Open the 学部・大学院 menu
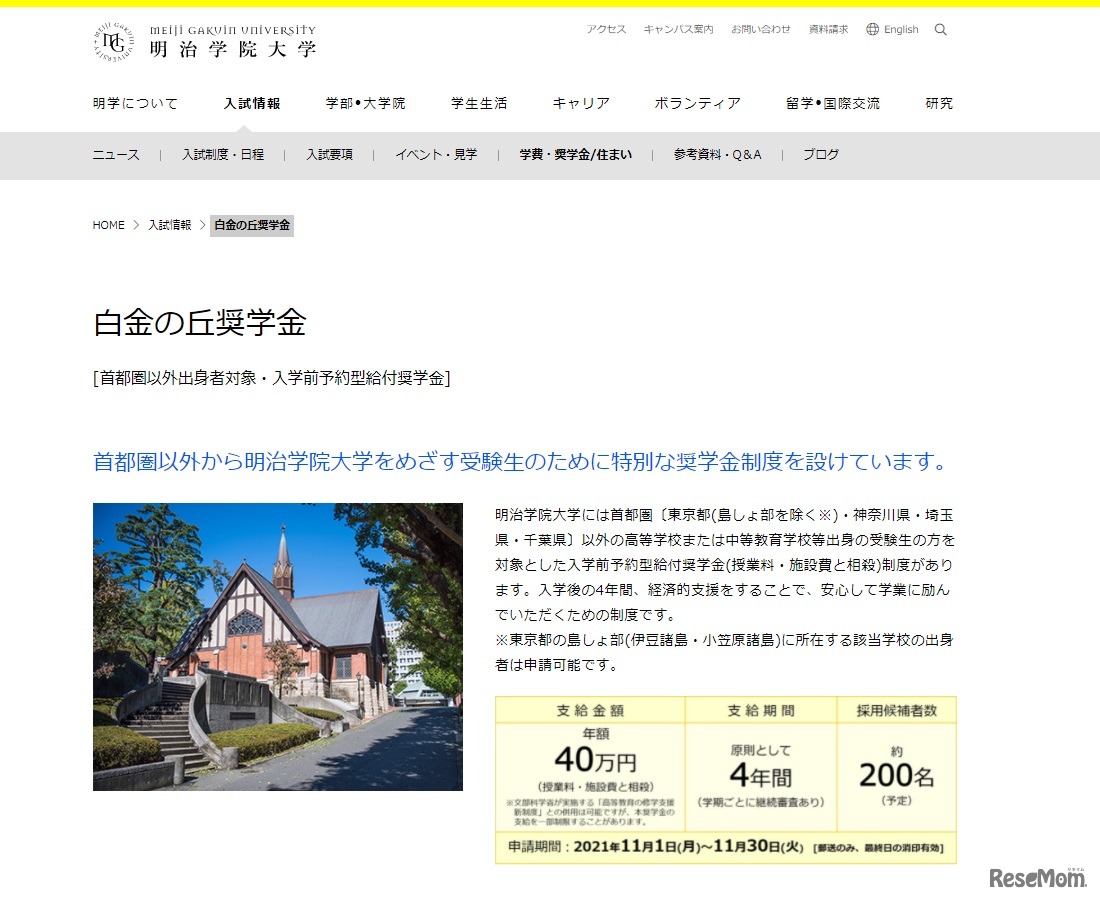The height and width of the screenshot is (901, 1100). tap(365, 102)
